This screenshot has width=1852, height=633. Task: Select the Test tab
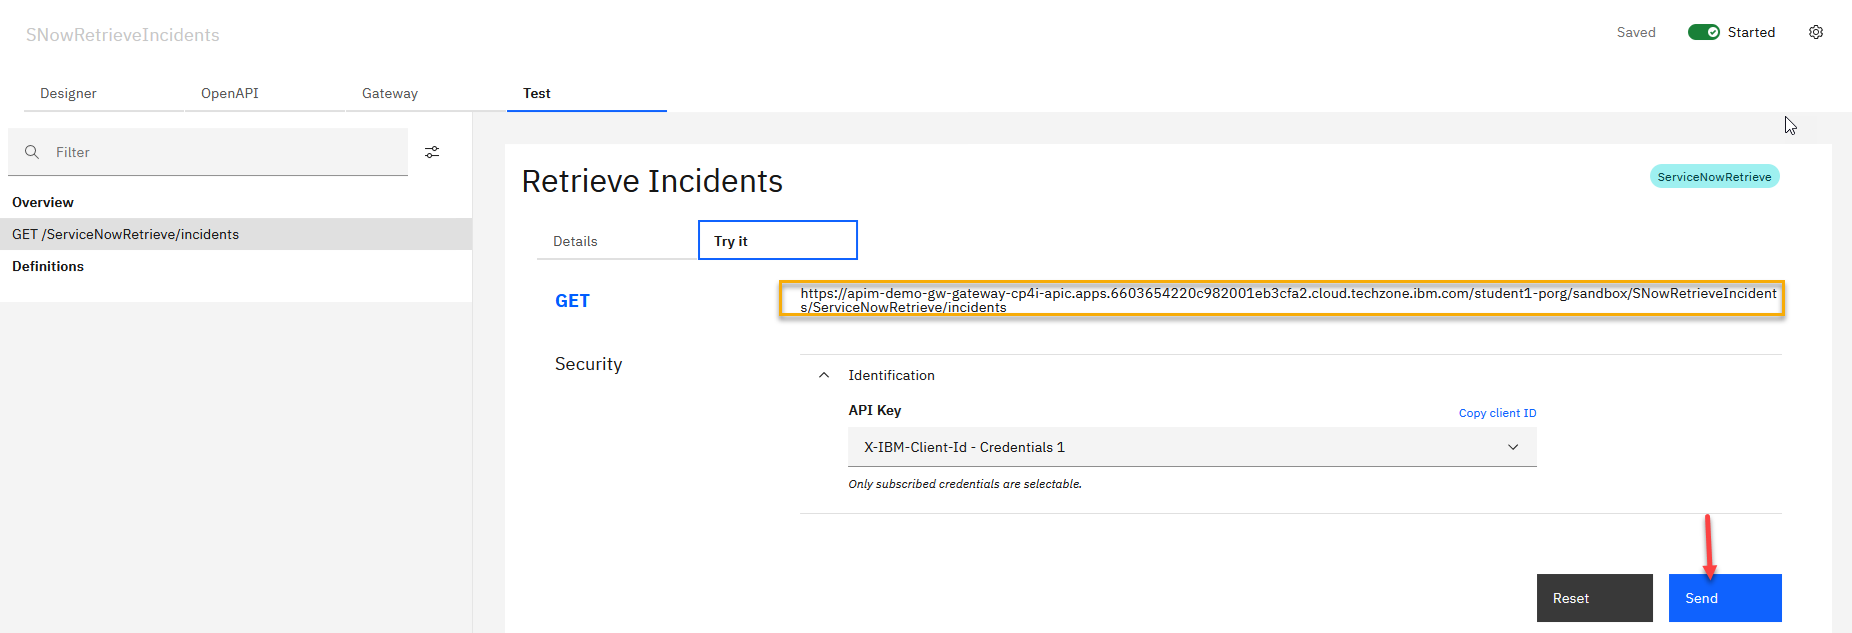point(537,93)
